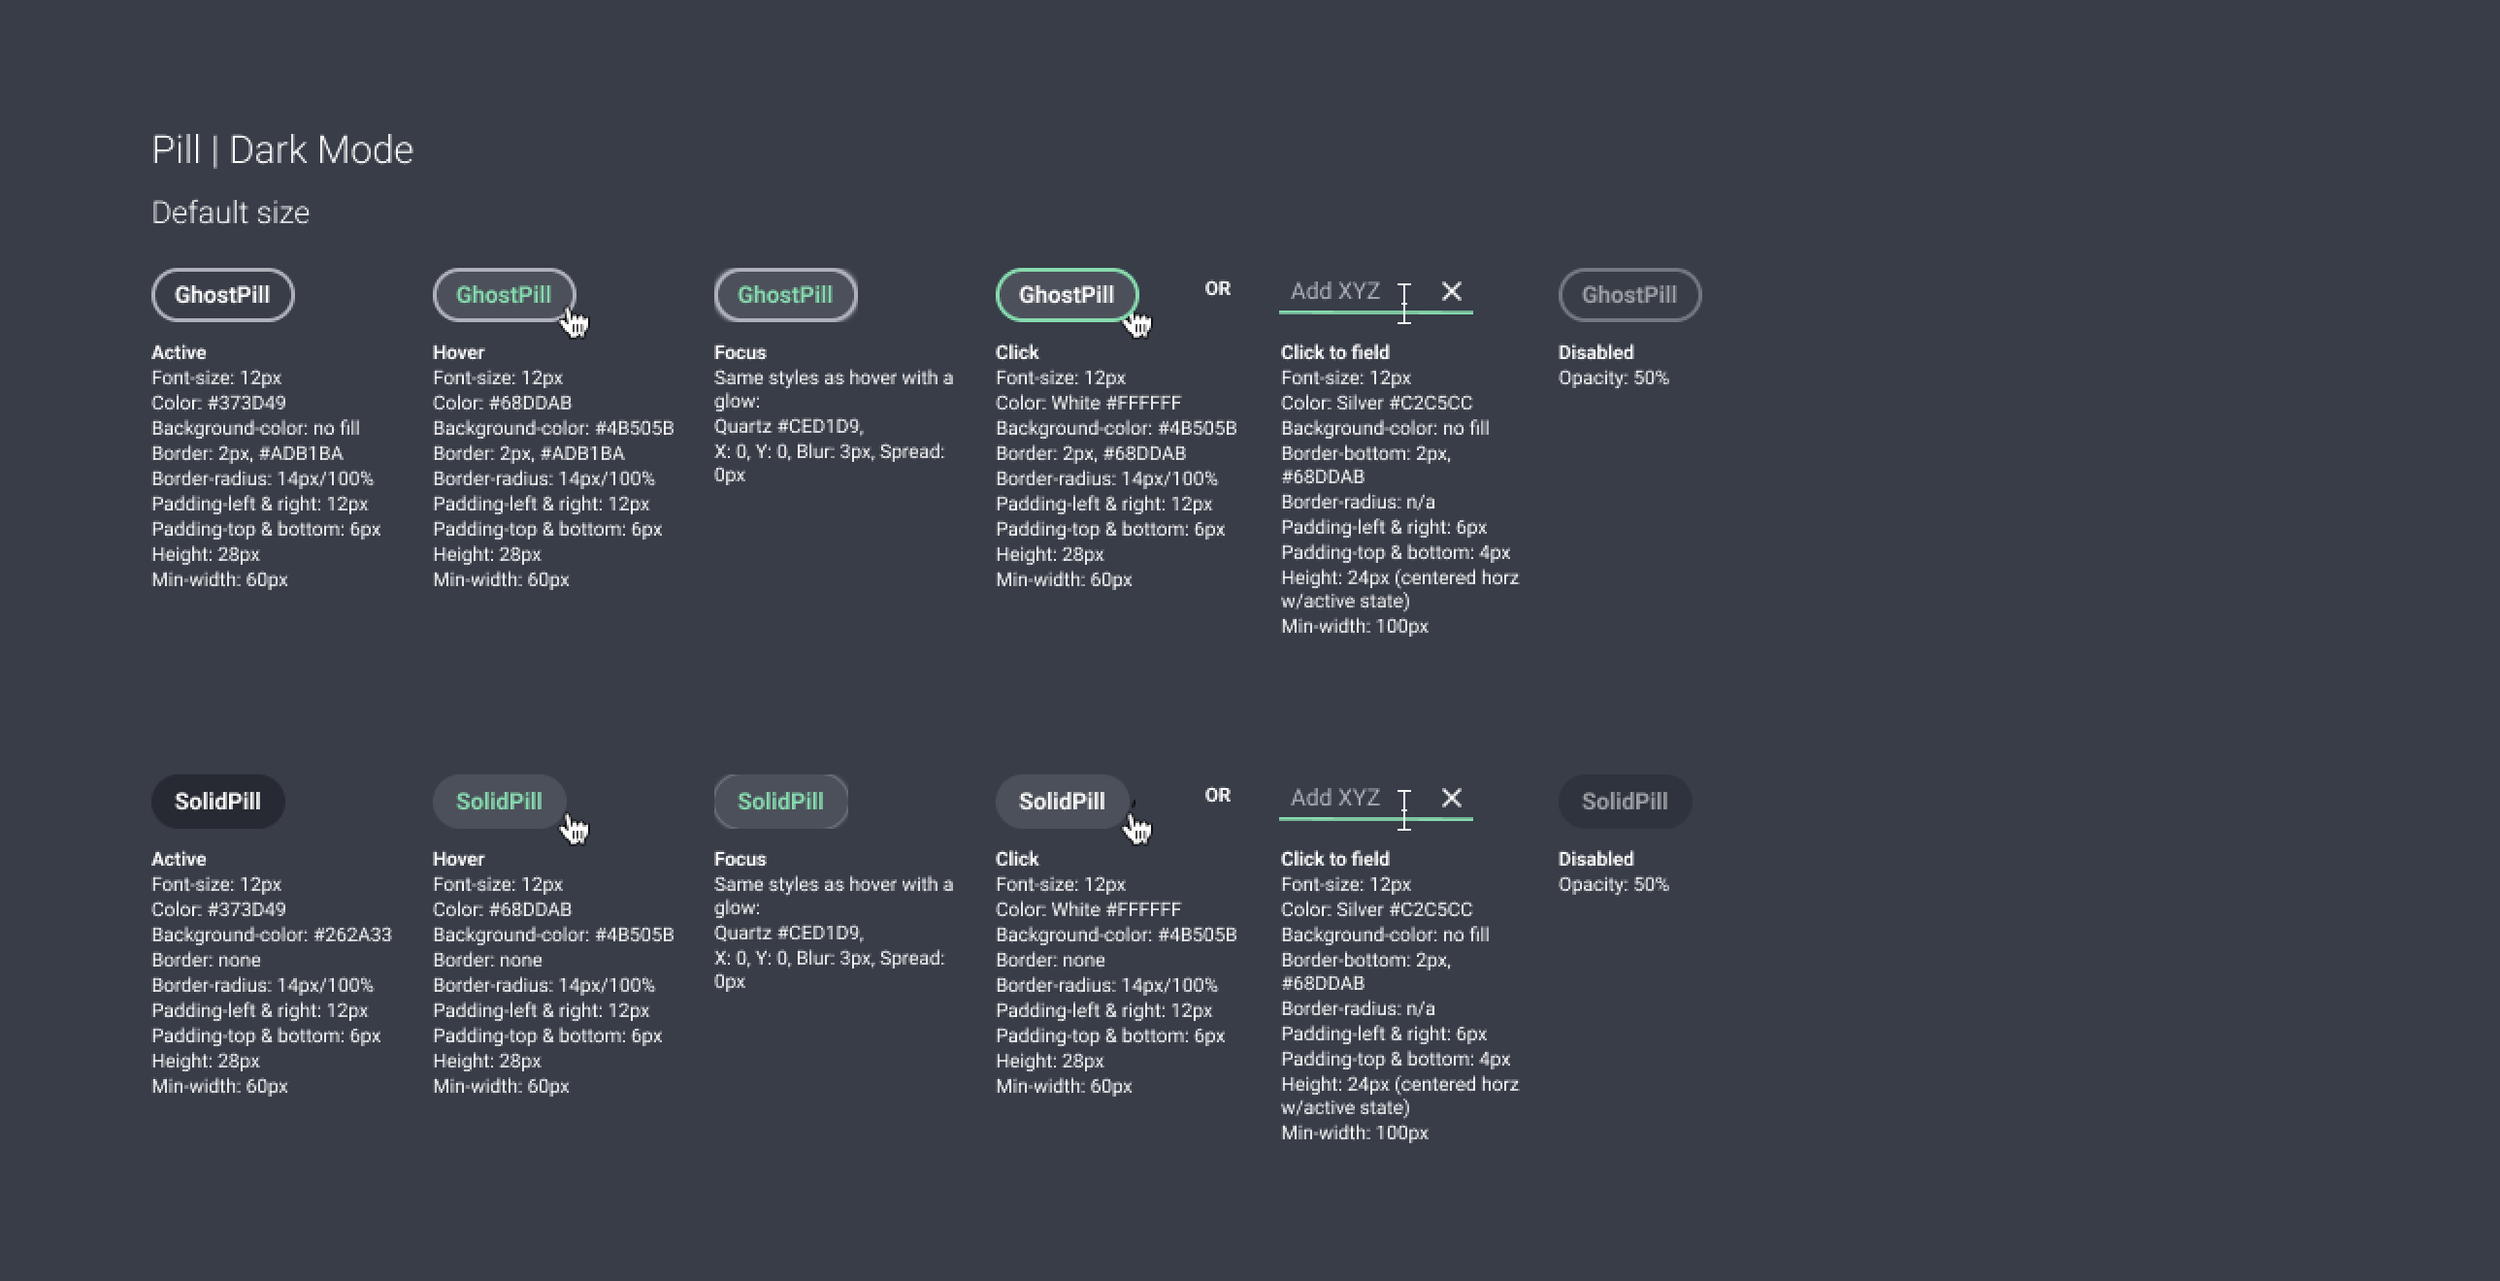Click the X icon beside top Add XYZ field

pos(1451,291)
